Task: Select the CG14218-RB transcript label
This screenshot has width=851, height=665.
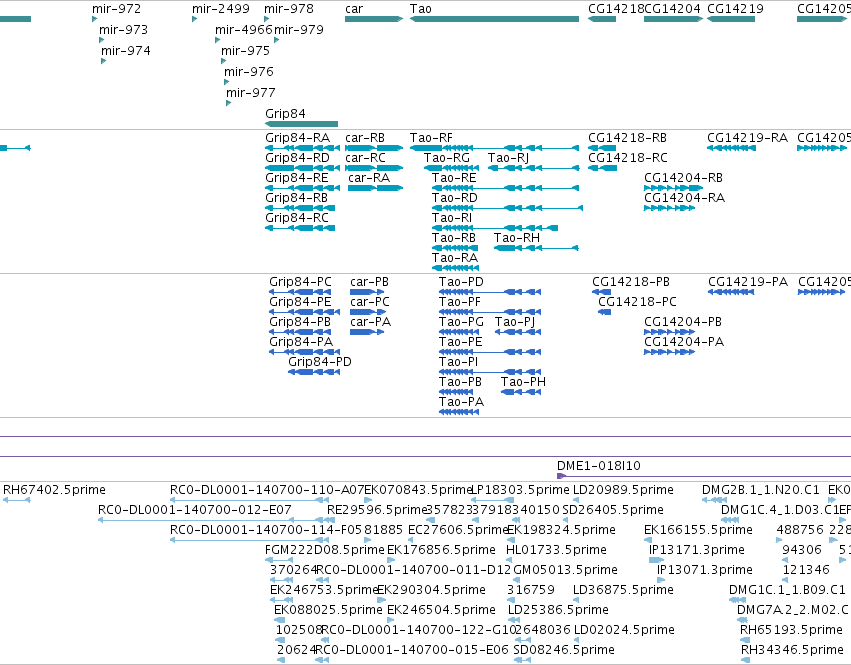Action: pos(627,138)
